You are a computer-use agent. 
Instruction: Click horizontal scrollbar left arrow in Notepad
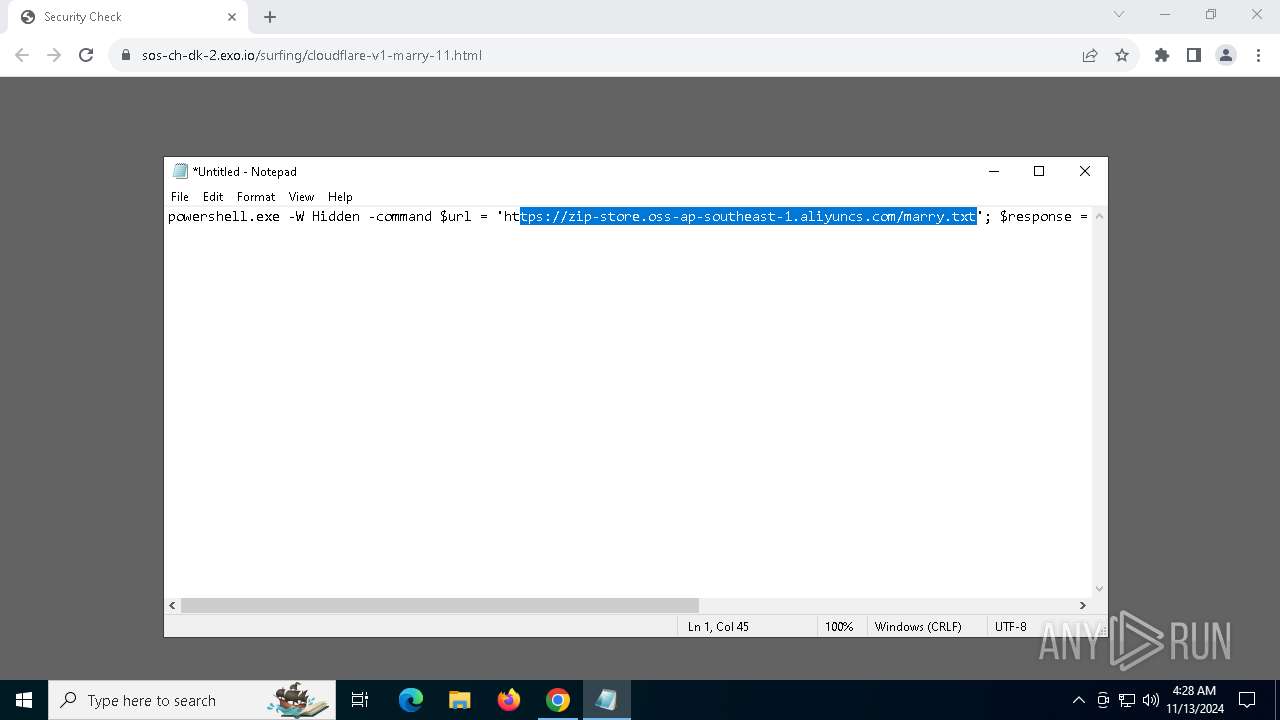(x=172, y=605)
